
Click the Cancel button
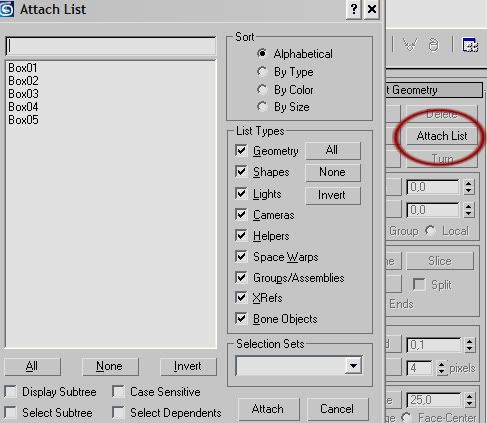click(337, 409)
